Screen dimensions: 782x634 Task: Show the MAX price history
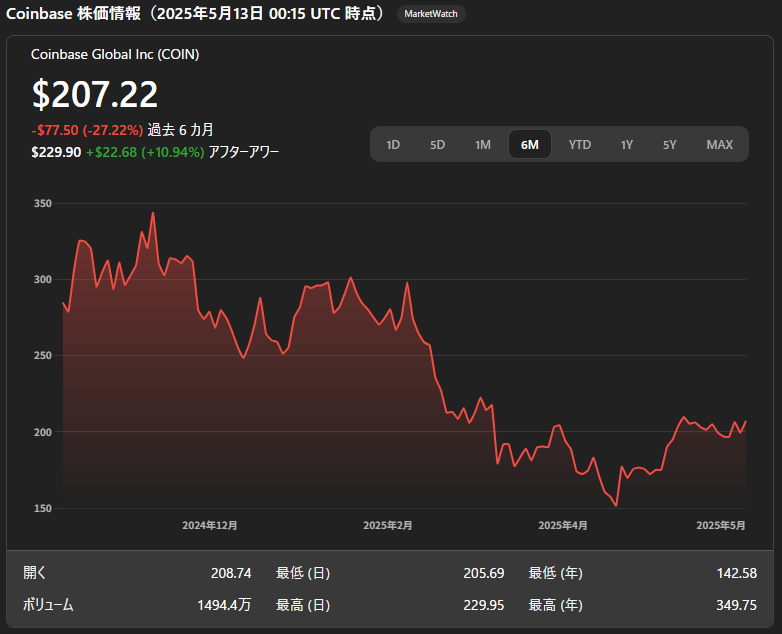[x=719, y=145]
